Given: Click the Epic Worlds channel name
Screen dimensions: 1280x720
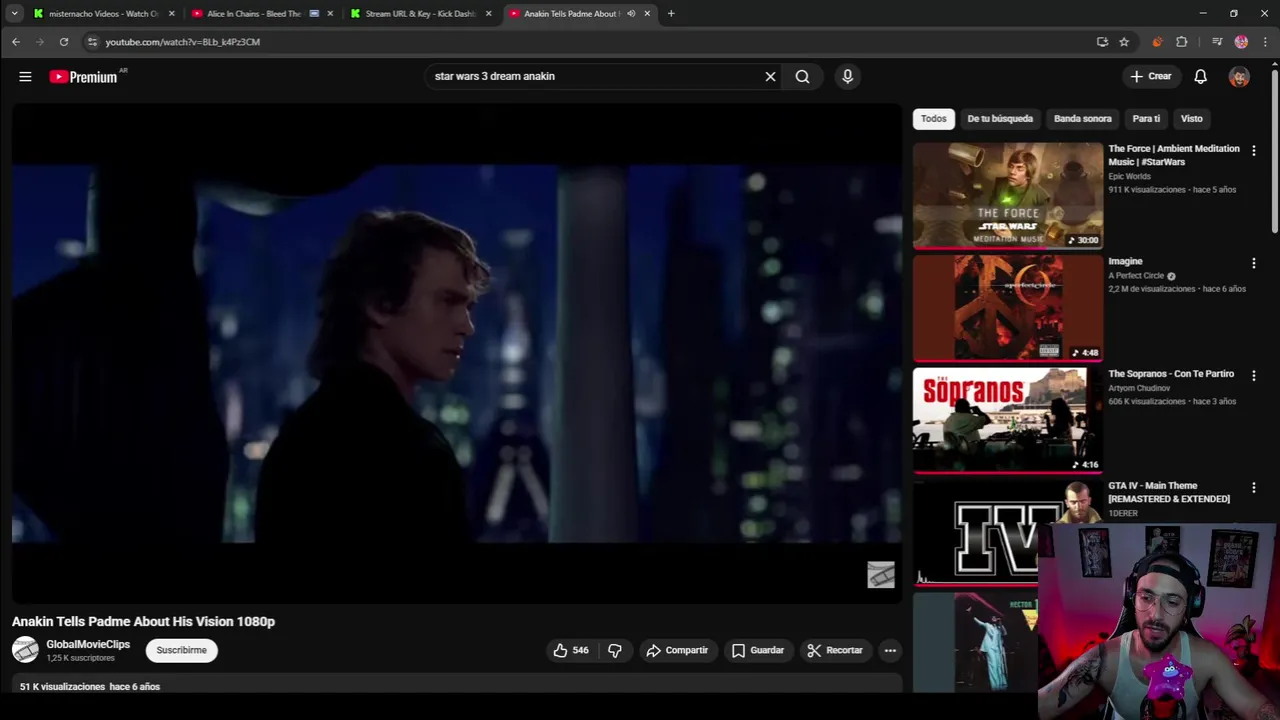Looking at the screenshot, I should click(x=1129, y=176).
